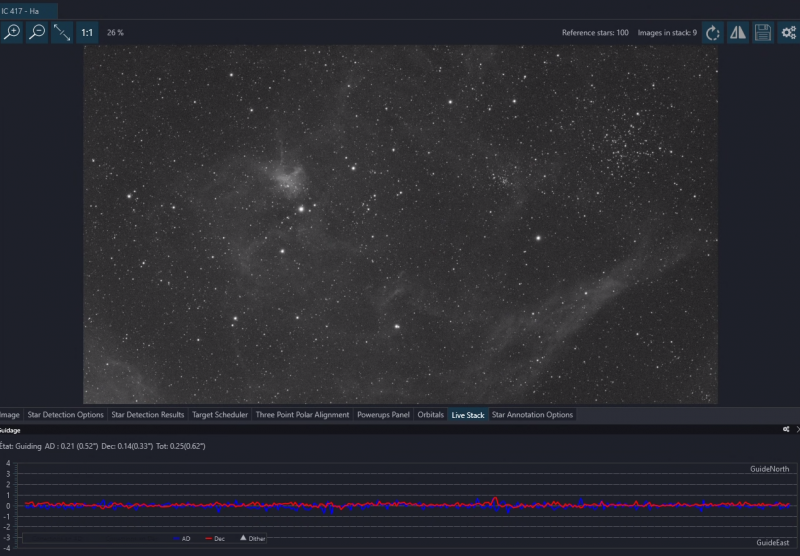
Task: Open the Star Annotation Options tab
Action: coord(532,415)
